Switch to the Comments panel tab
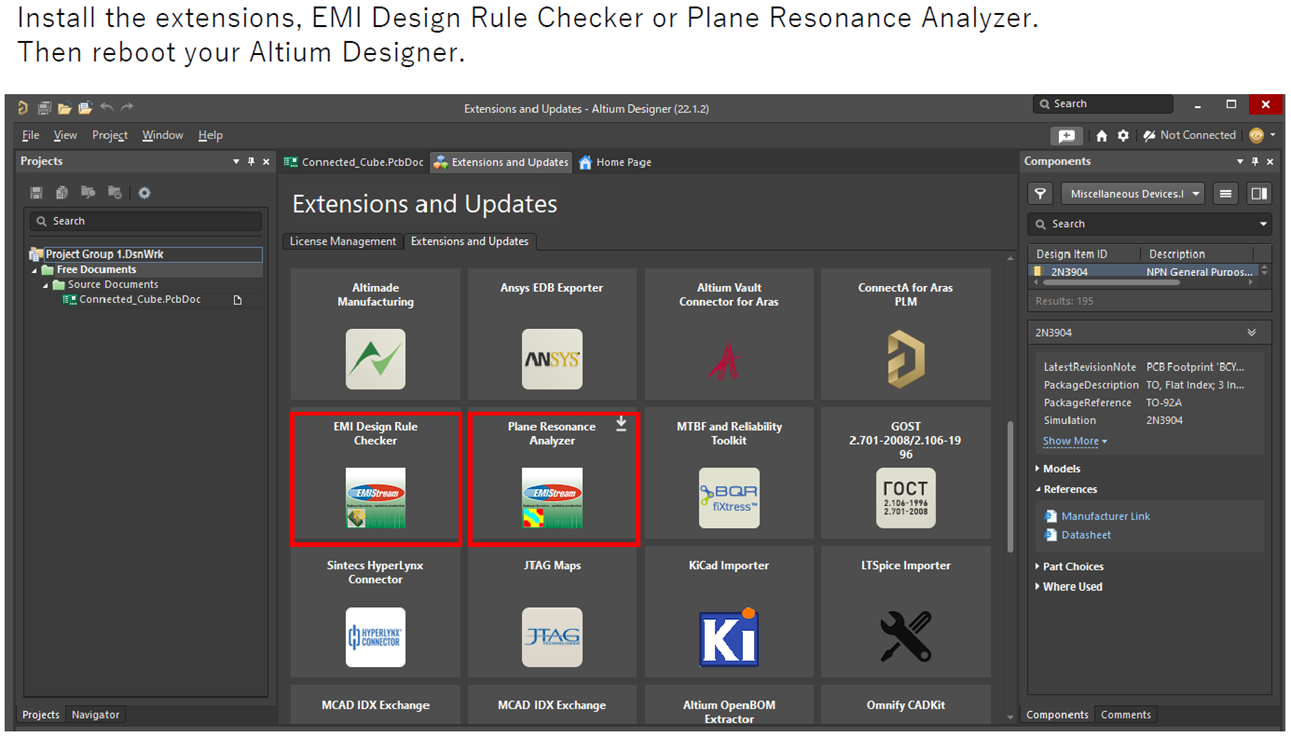Viewport: 1291px width, 737px height. tap(1126, 715)
